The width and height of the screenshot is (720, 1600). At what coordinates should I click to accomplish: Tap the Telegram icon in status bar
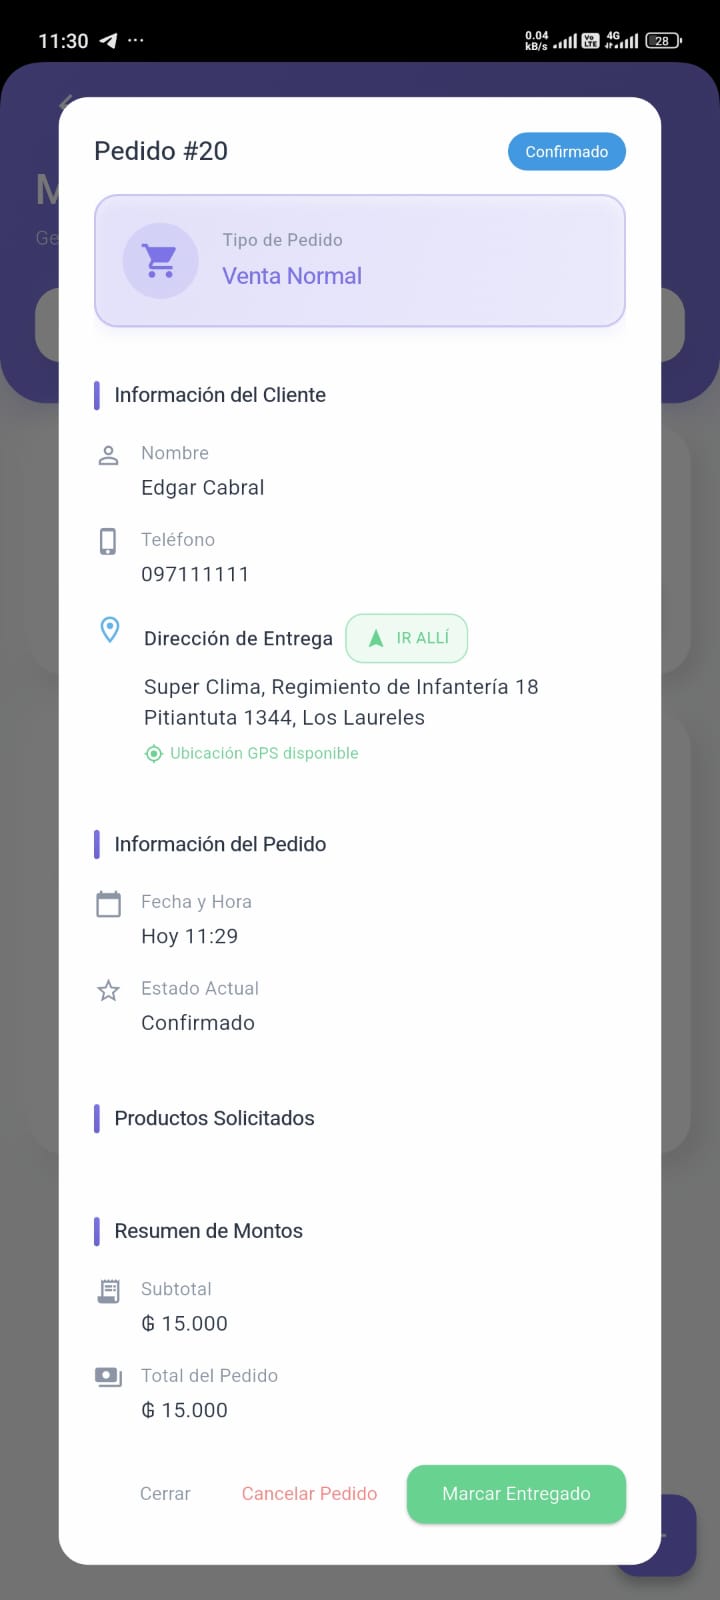(108, 41)
